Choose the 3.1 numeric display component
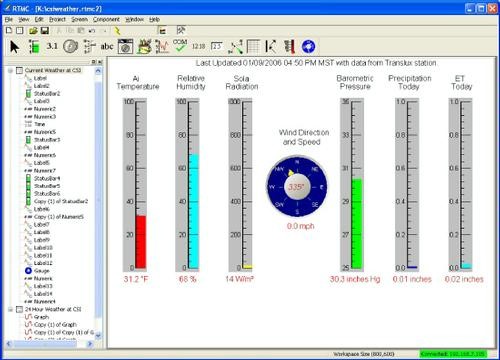 pyautogui.click(x=52, y=46)
